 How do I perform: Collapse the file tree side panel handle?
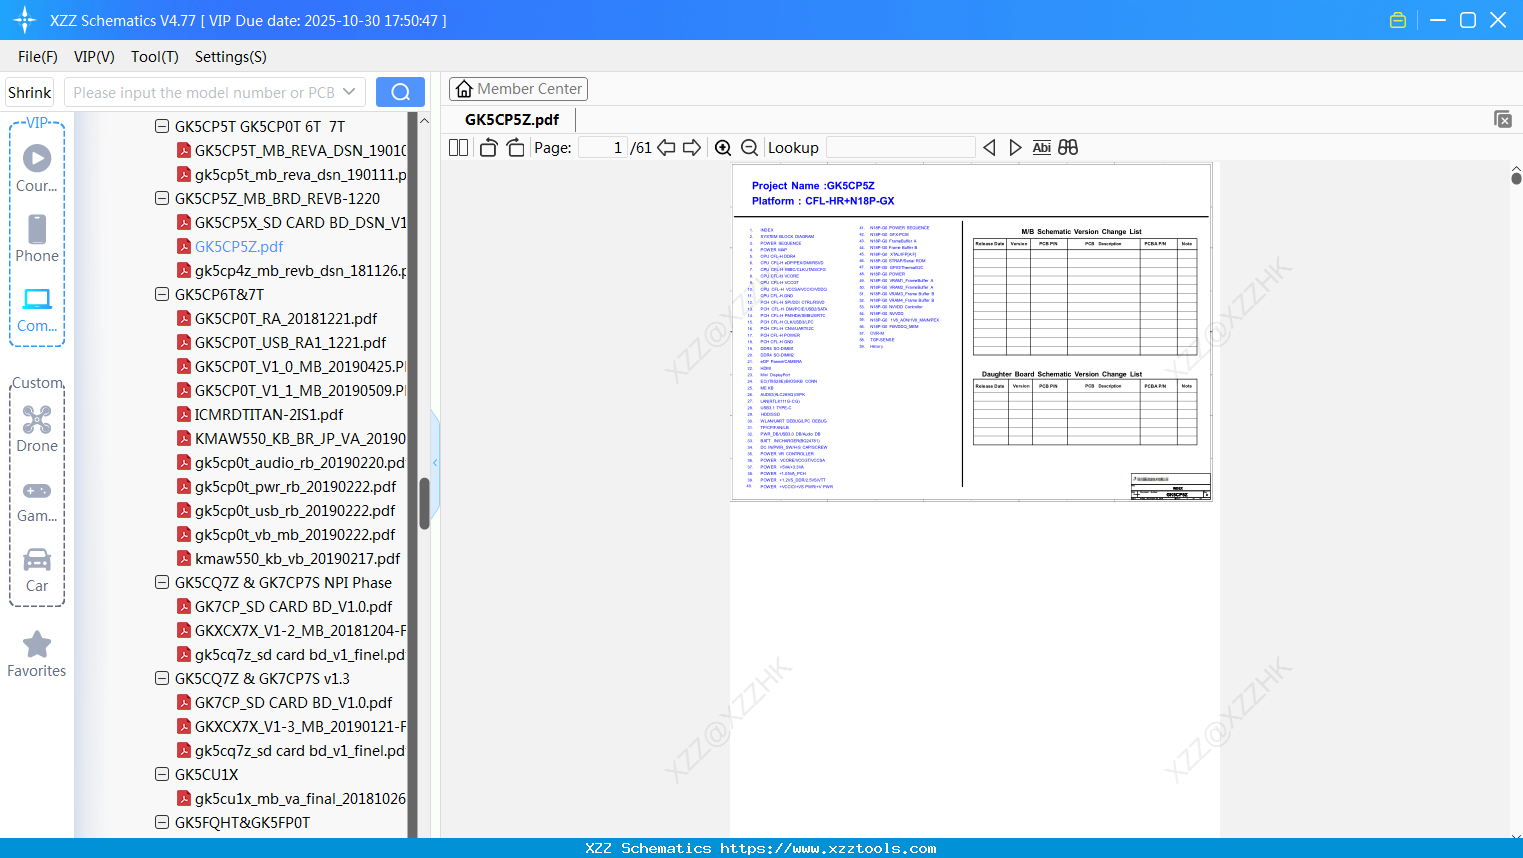click(435, 462)
